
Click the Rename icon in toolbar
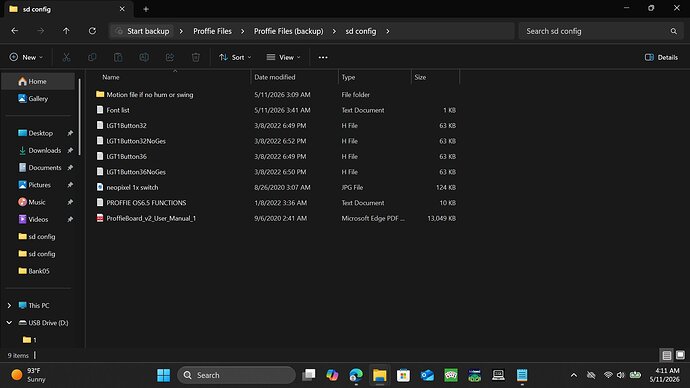(x=144, y=57)
